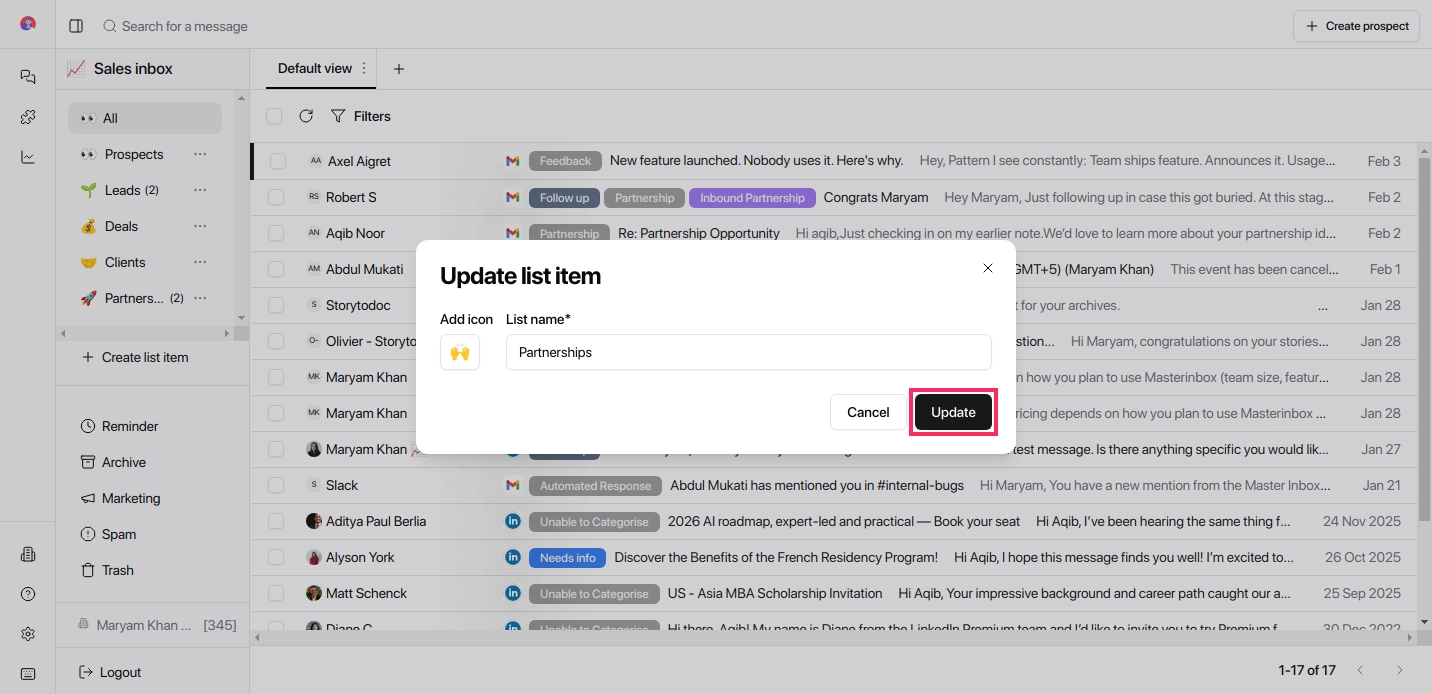Open the Default view options menu
Image resolution: width=1432 pixels, height=694 pixels.
(364, 68)
